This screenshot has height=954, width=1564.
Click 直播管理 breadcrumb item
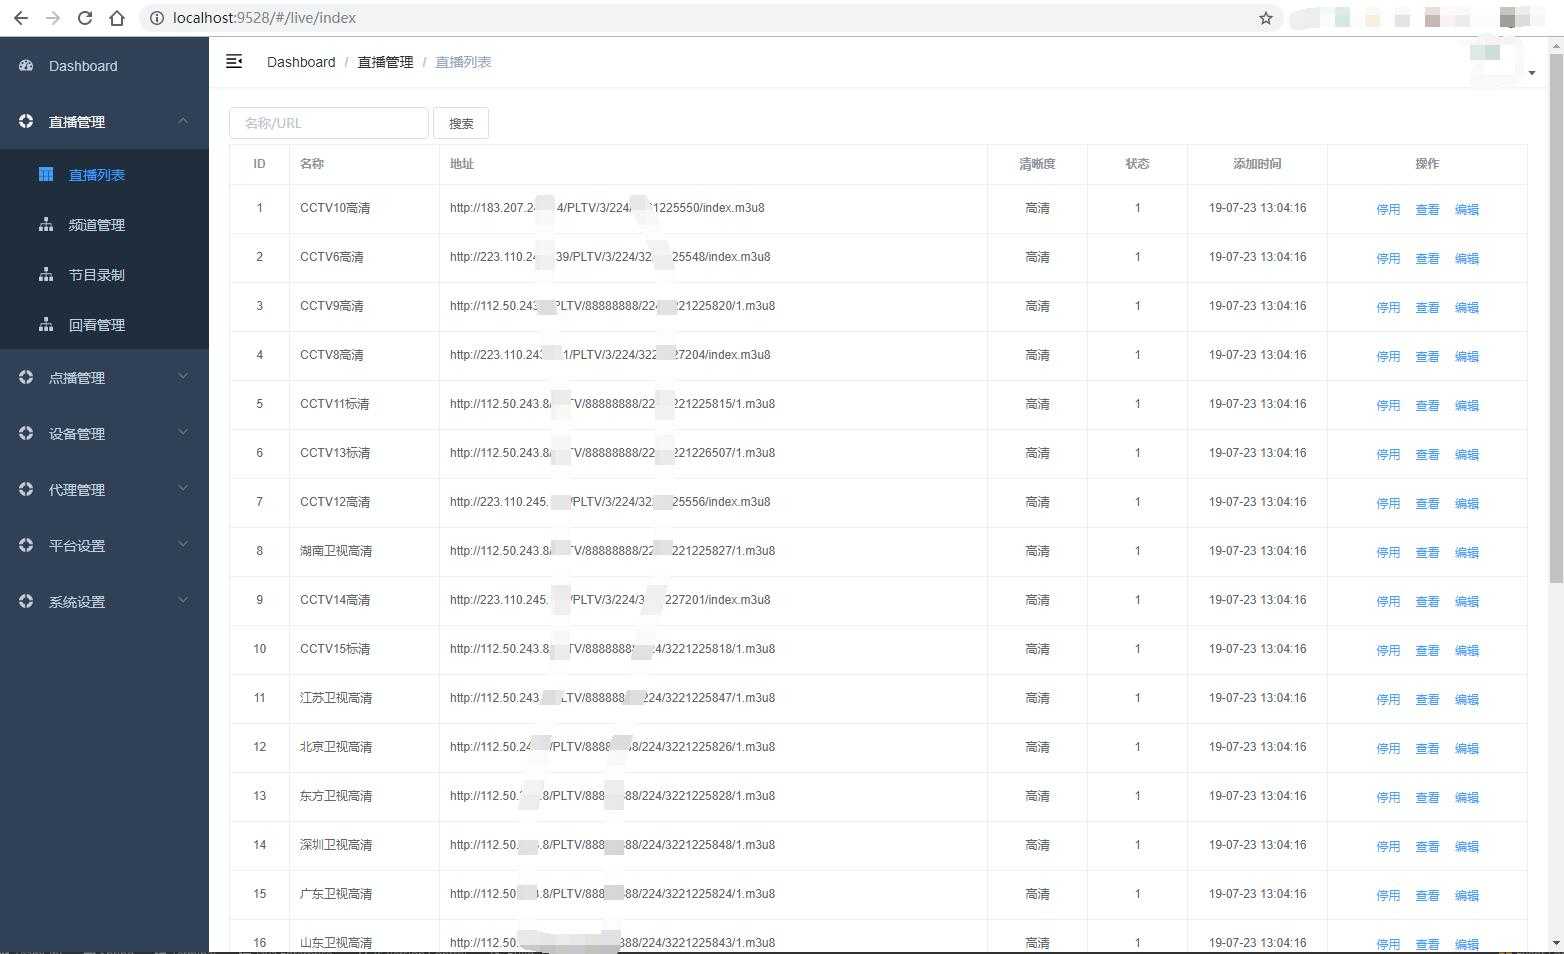(385, 62)
